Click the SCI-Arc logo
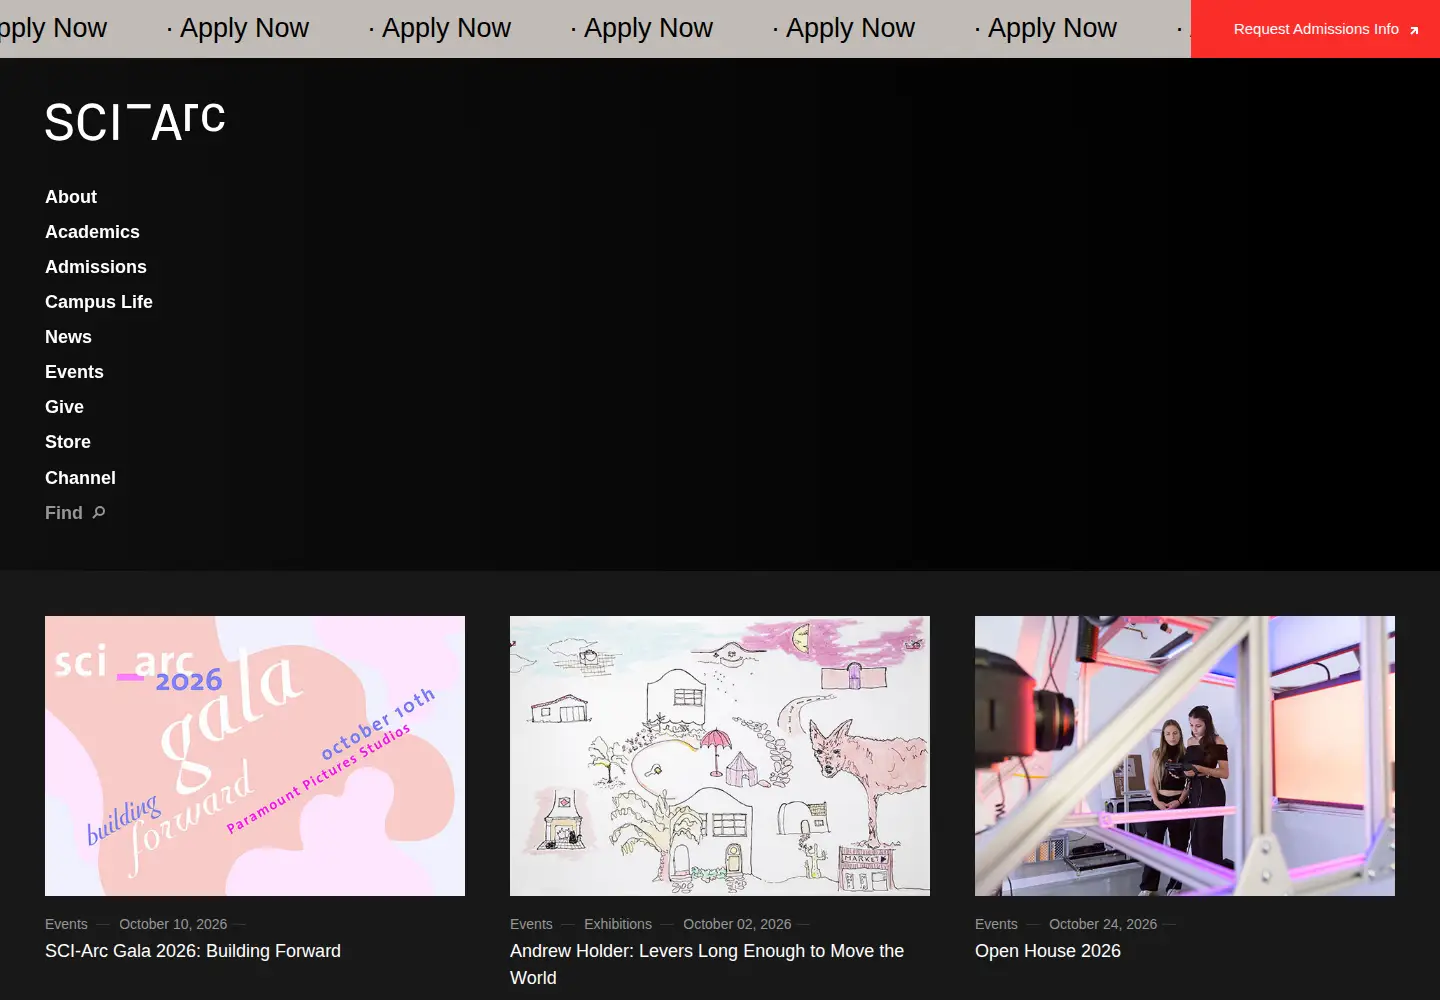 click(x=135, y=122)
